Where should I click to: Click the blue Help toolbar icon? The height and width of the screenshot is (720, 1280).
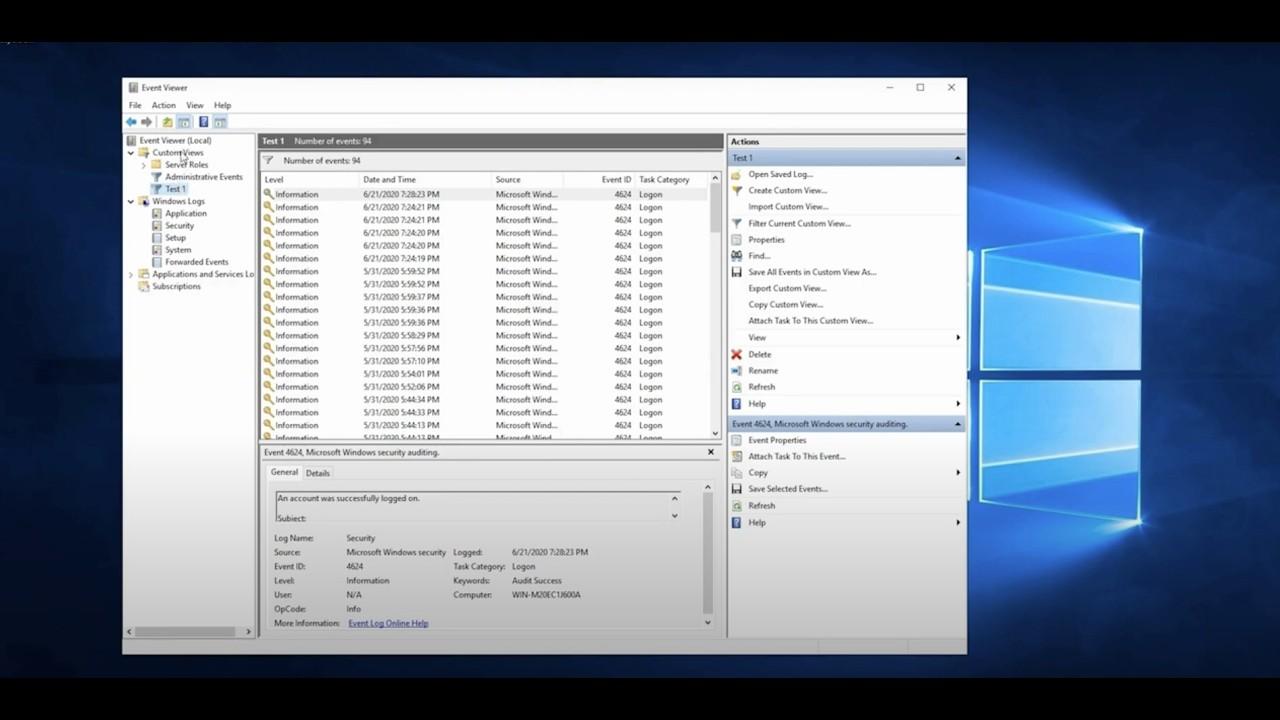(x=203, y=122)
